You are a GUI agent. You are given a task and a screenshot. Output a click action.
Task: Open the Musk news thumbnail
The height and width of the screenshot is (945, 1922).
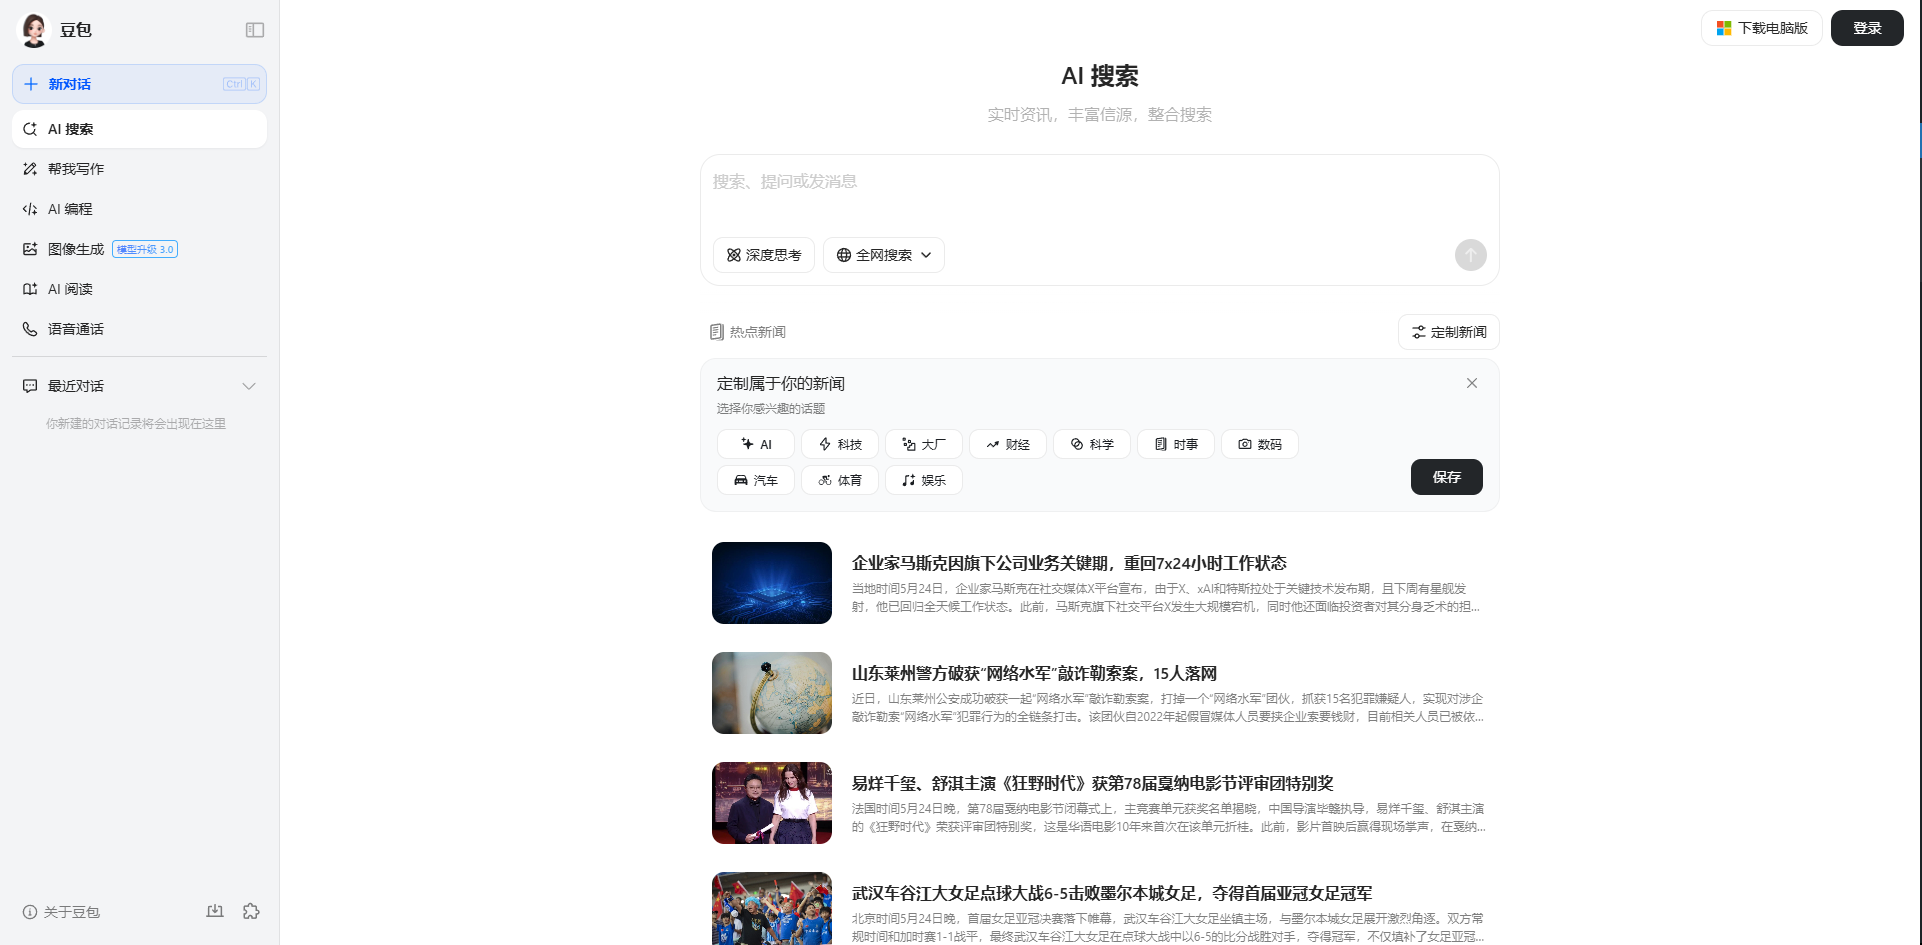click(772, 583)
